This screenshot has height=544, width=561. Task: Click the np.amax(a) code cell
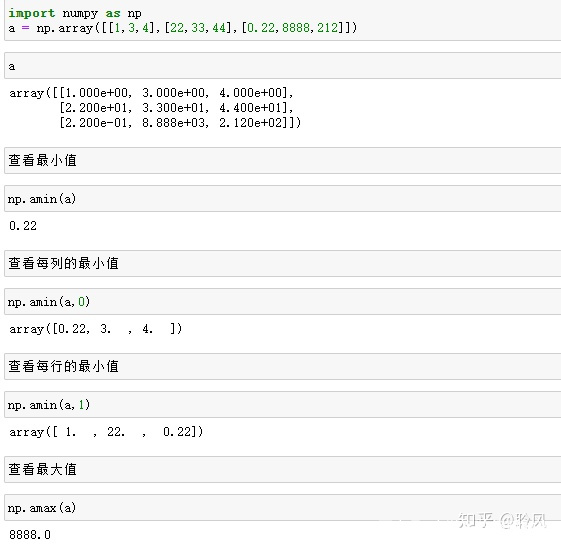click(x=283, y=507)
